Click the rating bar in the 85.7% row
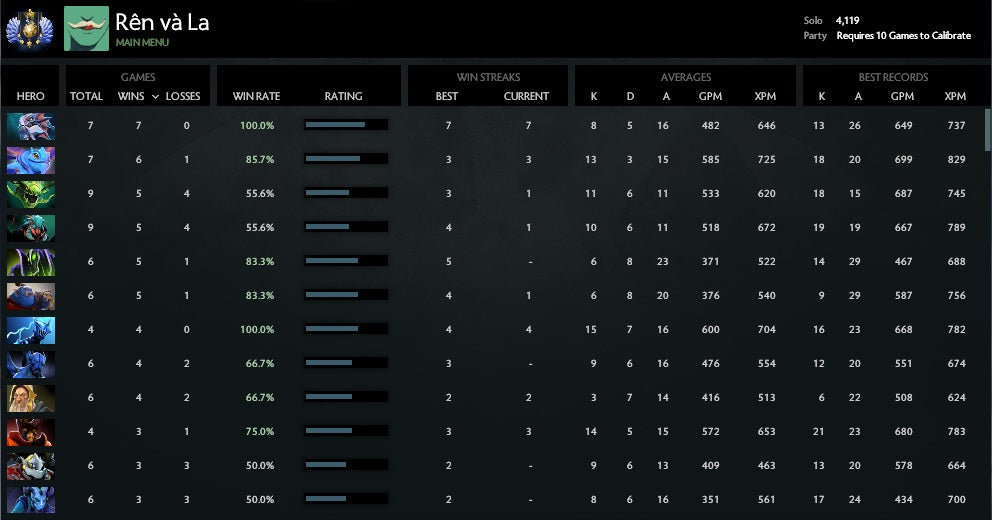This screenshot has height=520, width=992. 345,159
